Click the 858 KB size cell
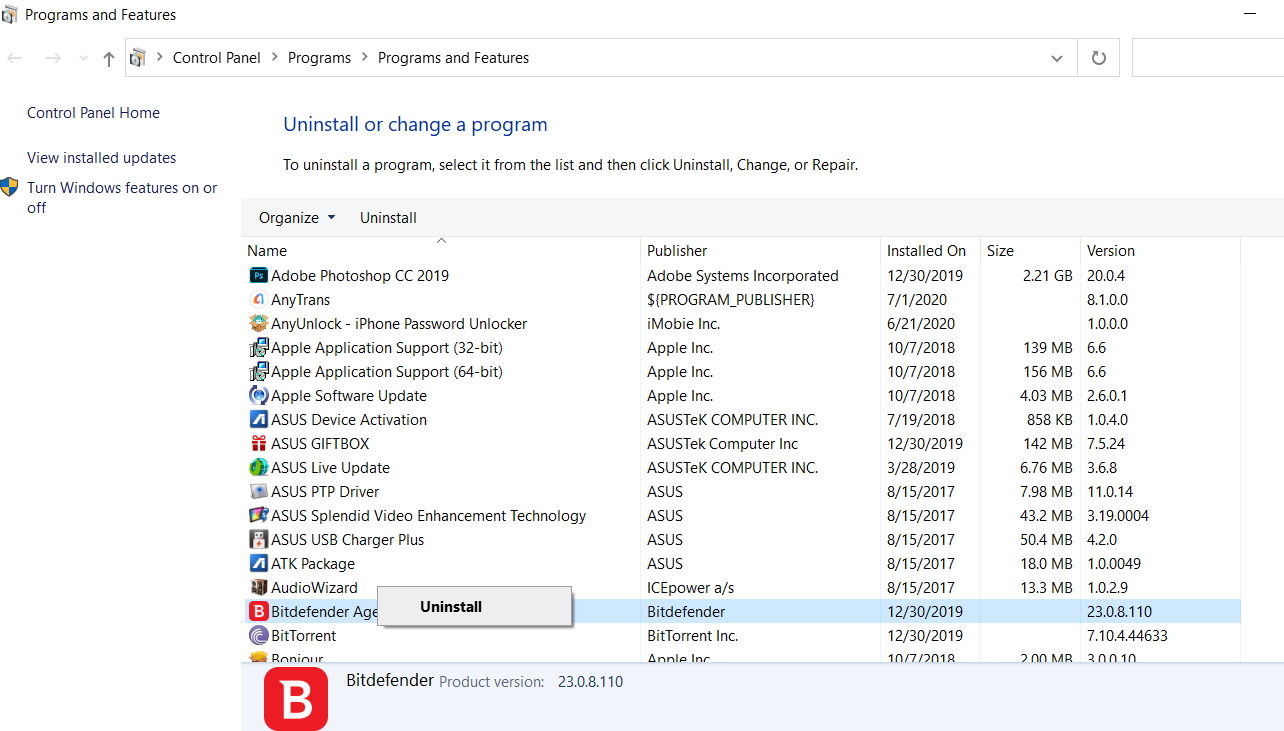The height and width of the screenshot is (731, 1284). point(1050,420)
